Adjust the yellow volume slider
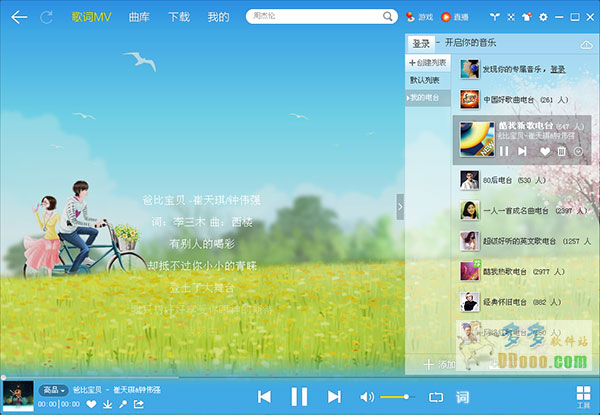Image resolution: width=600 pixels, height=415 pixels. click(397, 397)
